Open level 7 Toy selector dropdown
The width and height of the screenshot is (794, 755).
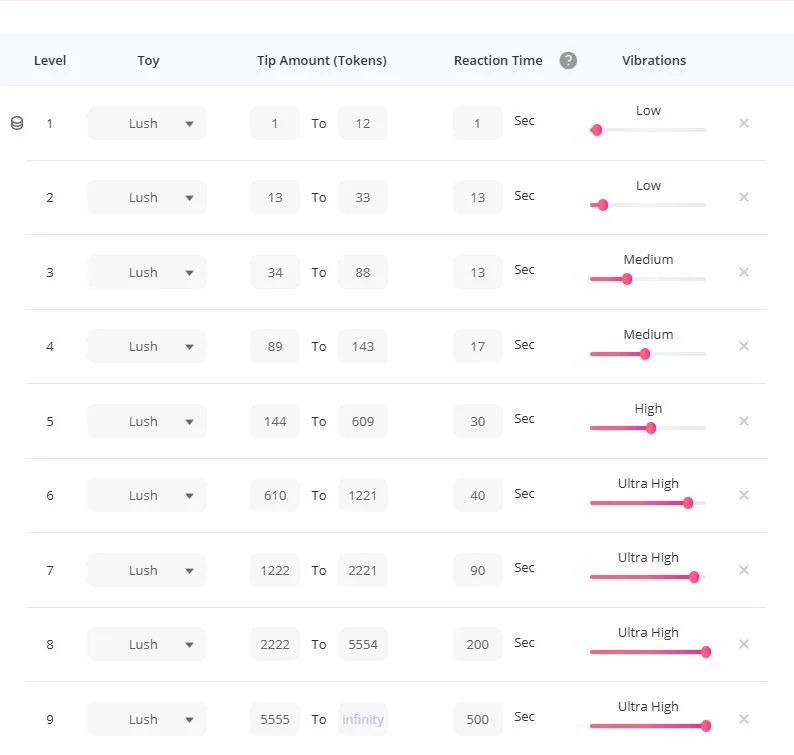click(x=147, y=570)
